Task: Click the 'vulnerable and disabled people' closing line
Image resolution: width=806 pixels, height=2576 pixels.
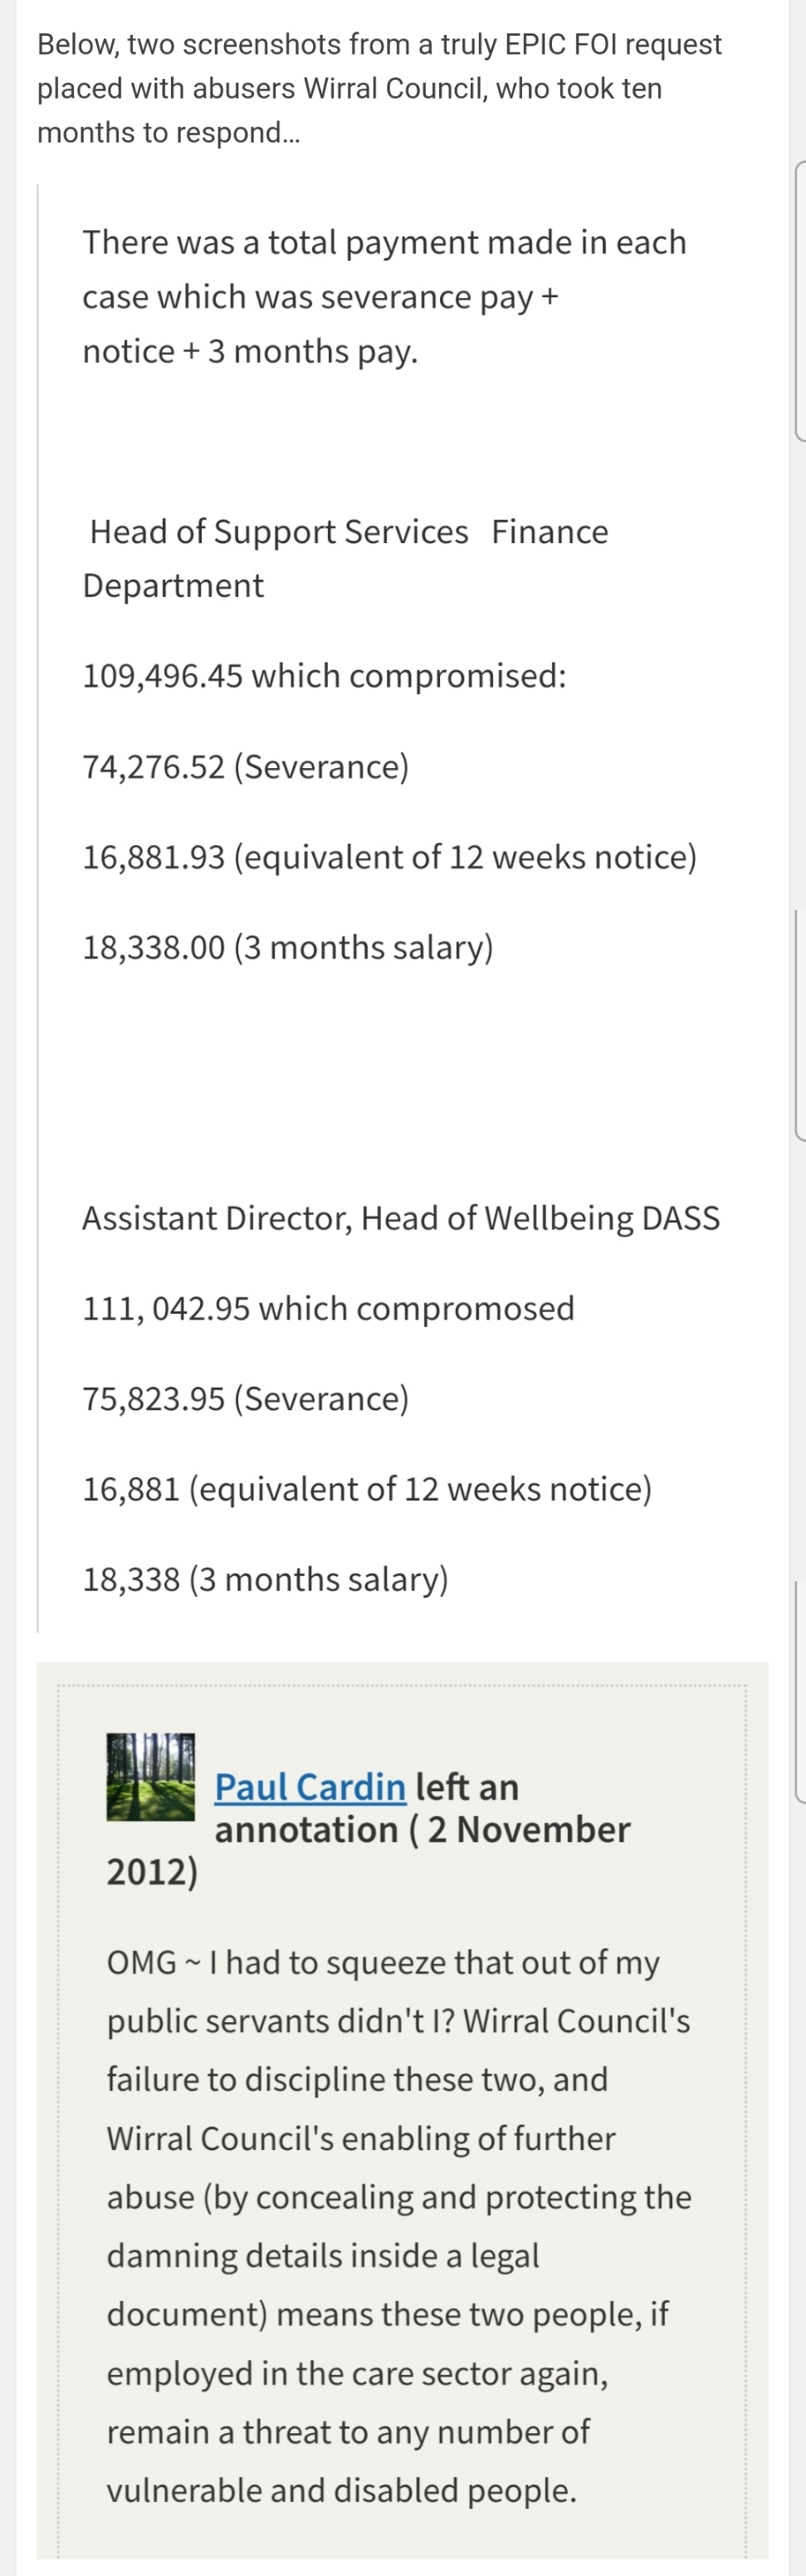Action: [x=341, y=2490]
